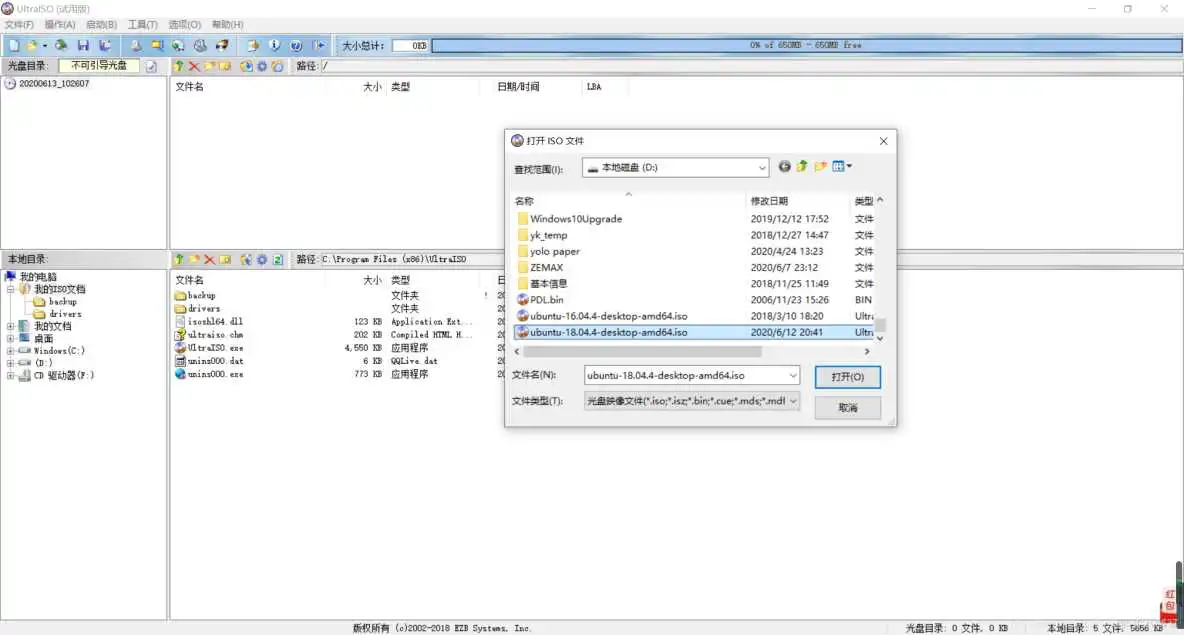
Task: Open the 文件类型 file type dropdown
Action: point(793,399)
